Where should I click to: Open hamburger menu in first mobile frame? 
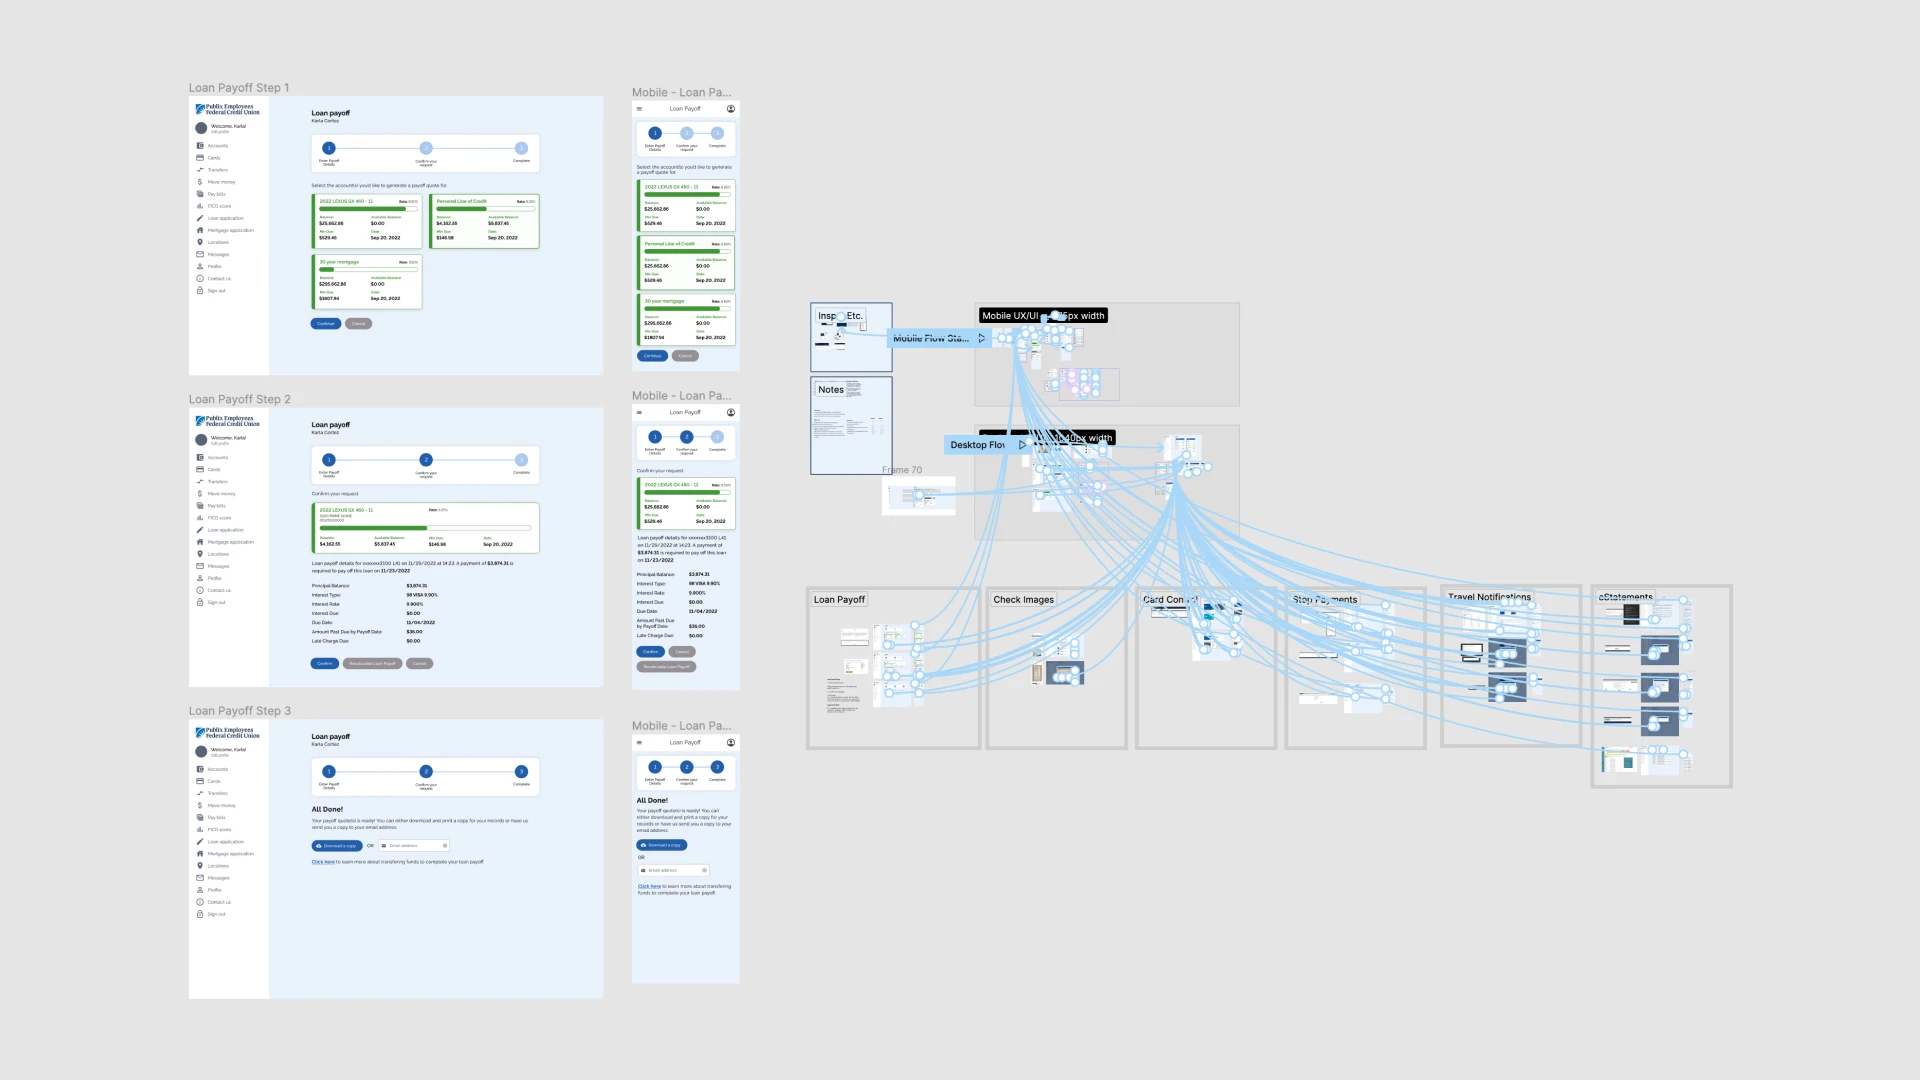coord(639,109)
